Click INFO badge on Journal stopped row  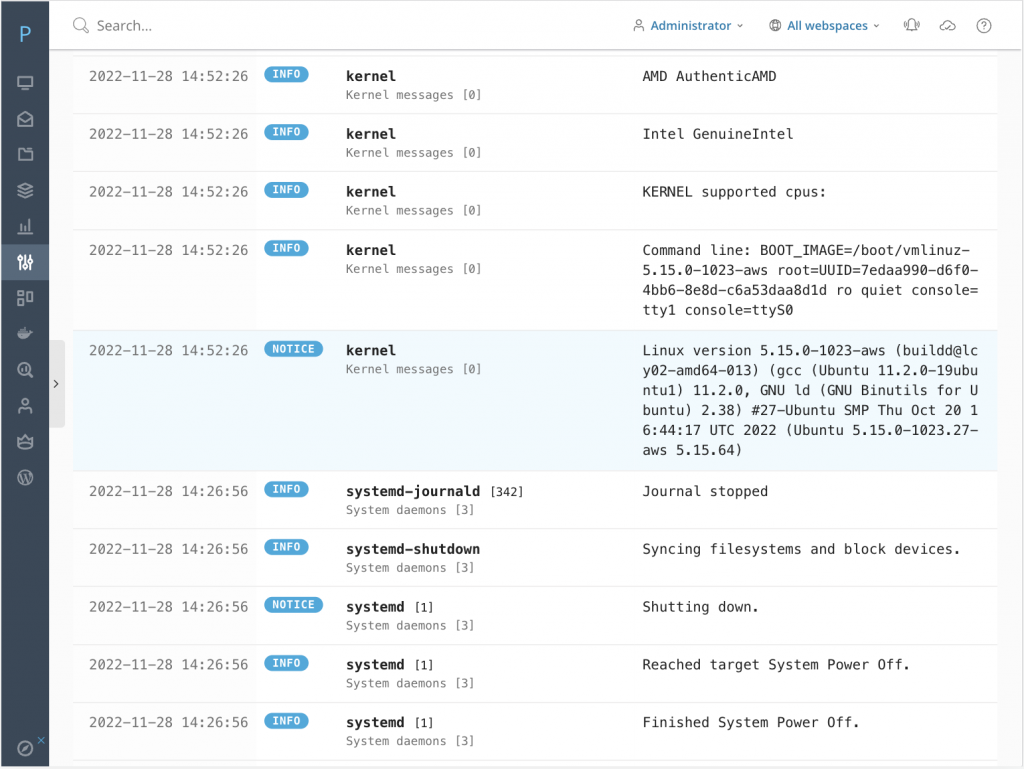[286, 489]
